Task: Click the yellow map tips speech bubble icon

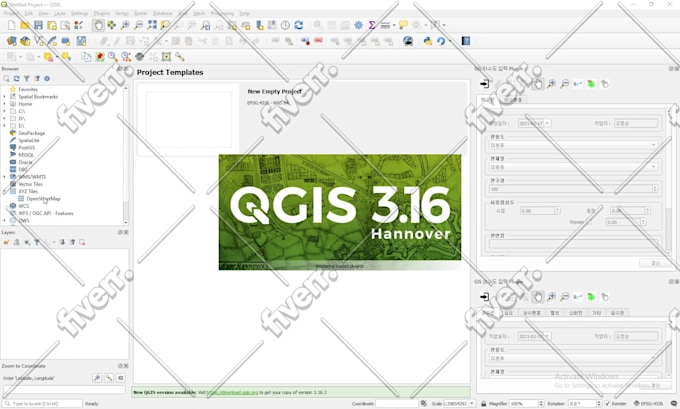Action: pos(403,25)
